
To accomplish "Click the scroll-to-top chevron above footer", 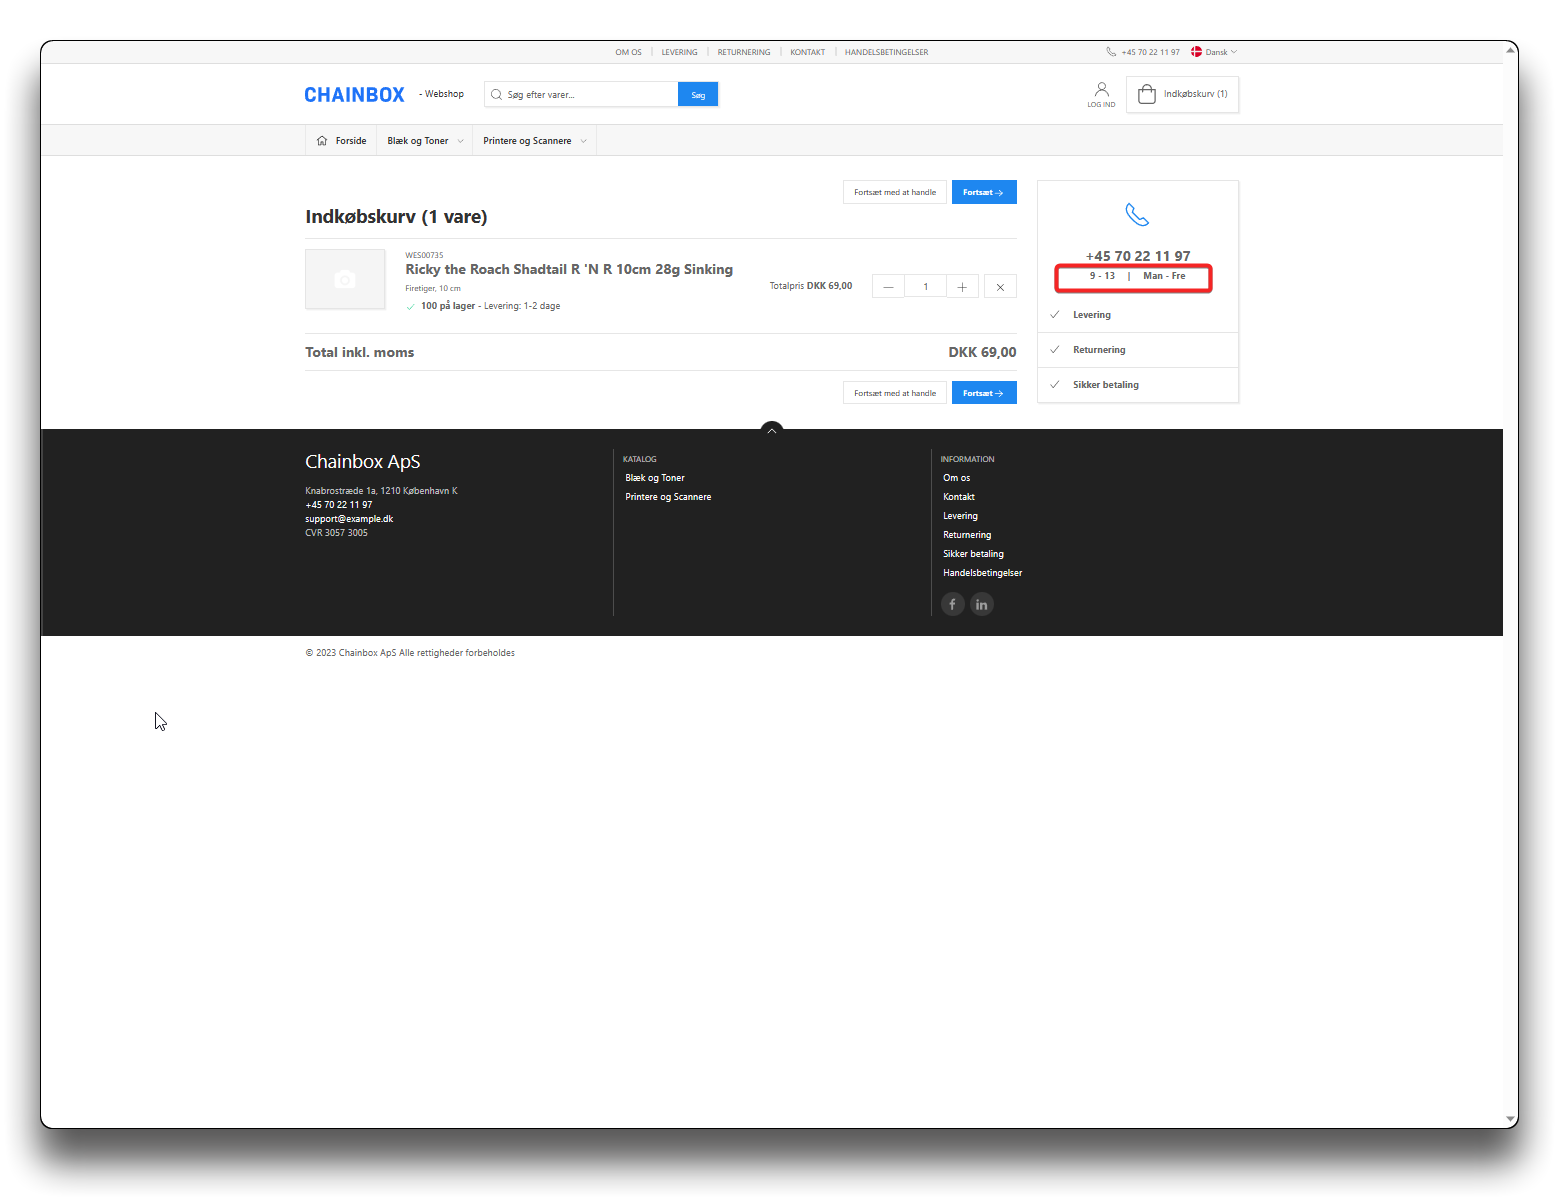I will [771, 430].
